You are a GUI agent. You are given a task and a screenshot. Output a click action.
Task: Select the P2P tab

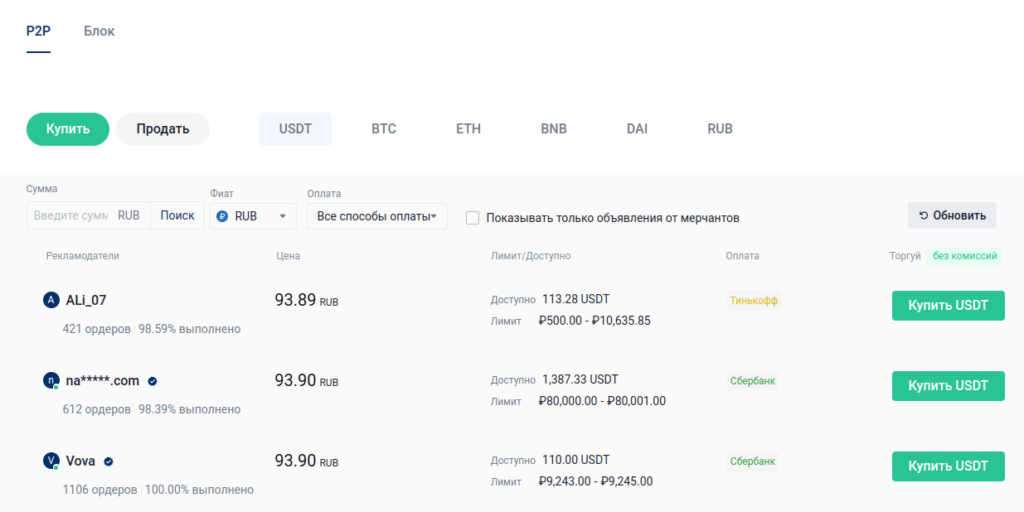click(x=38, y=31)
